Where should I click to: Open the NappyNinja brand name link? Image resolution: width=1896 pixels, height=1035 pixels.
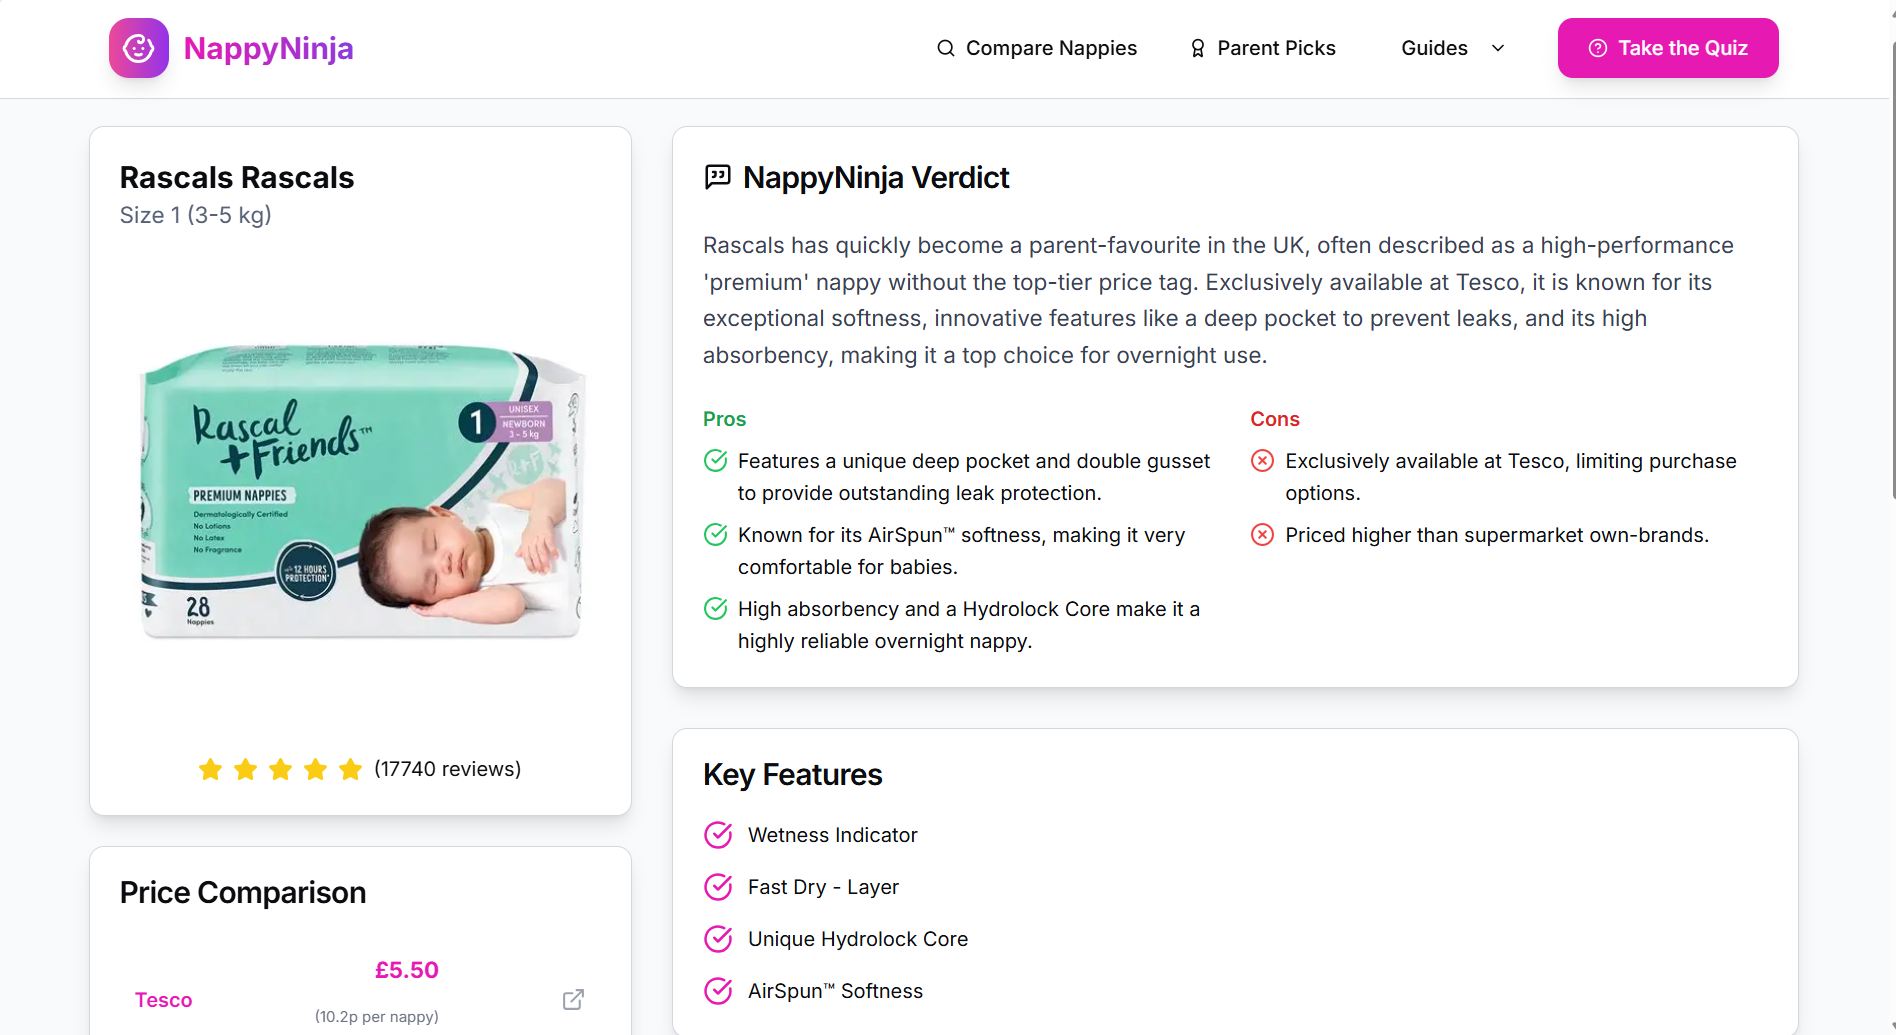point(268,48)
